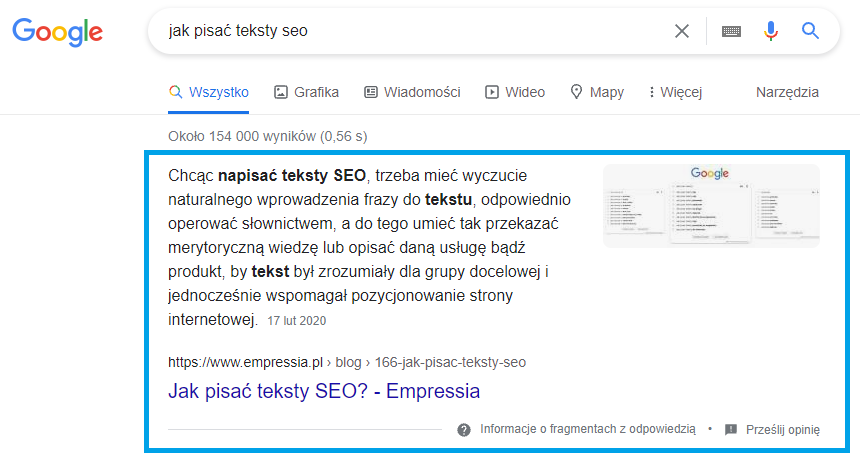860x472 pixels.
Task: Expand the Więcej menu
Action: (x=675, y=92)
